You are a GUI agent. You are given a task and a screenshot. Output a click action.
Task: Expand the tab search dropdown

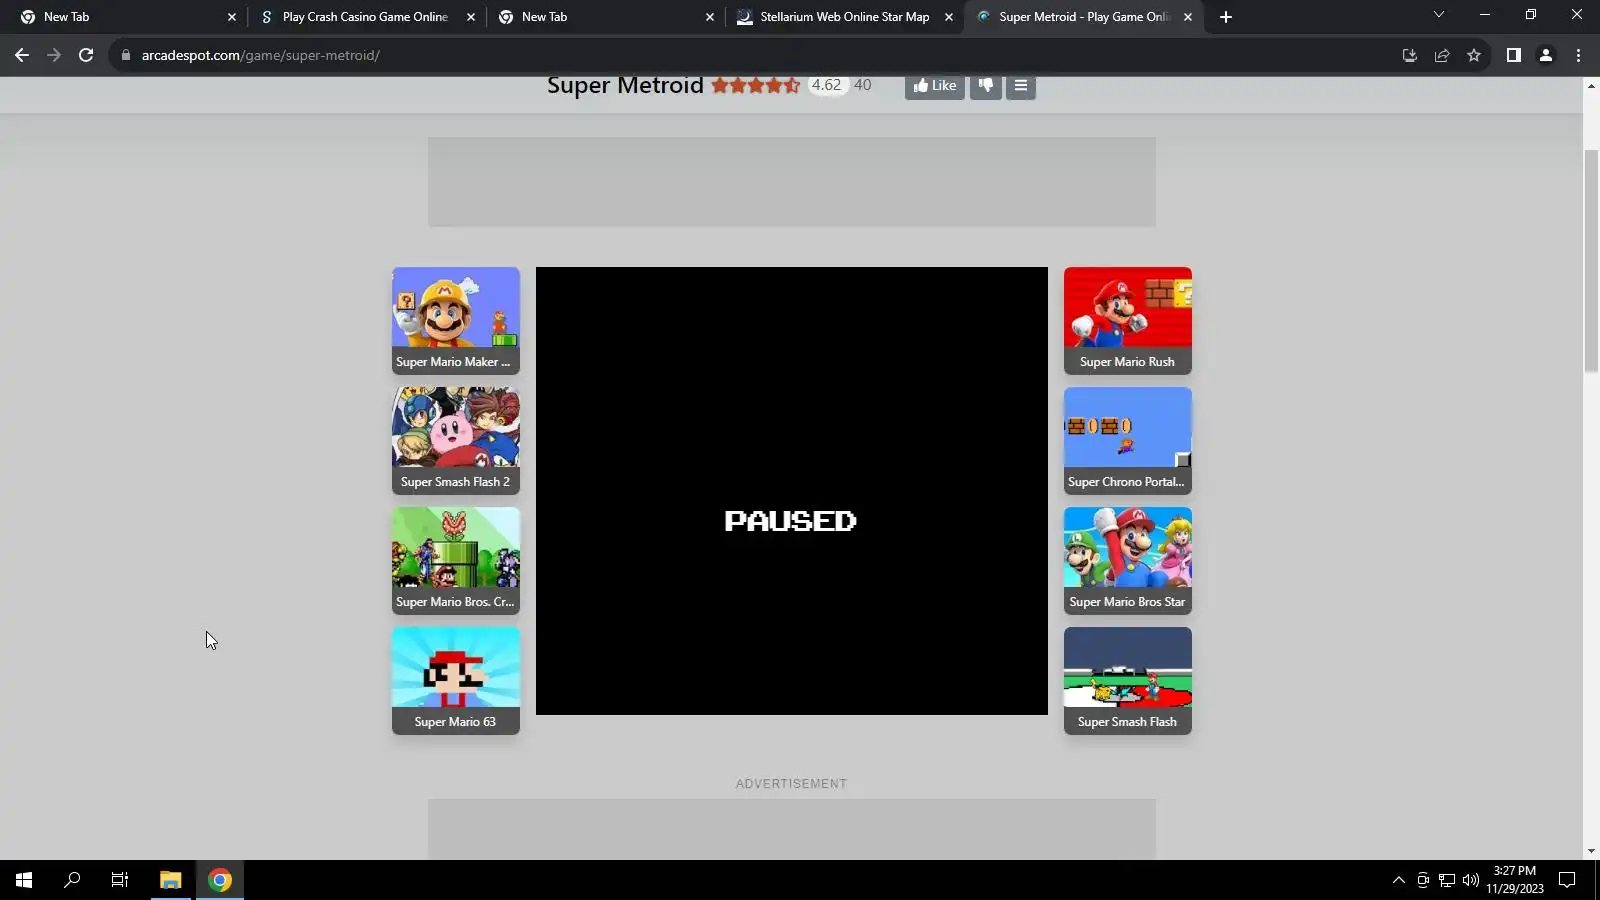[x=1439, y=15]
